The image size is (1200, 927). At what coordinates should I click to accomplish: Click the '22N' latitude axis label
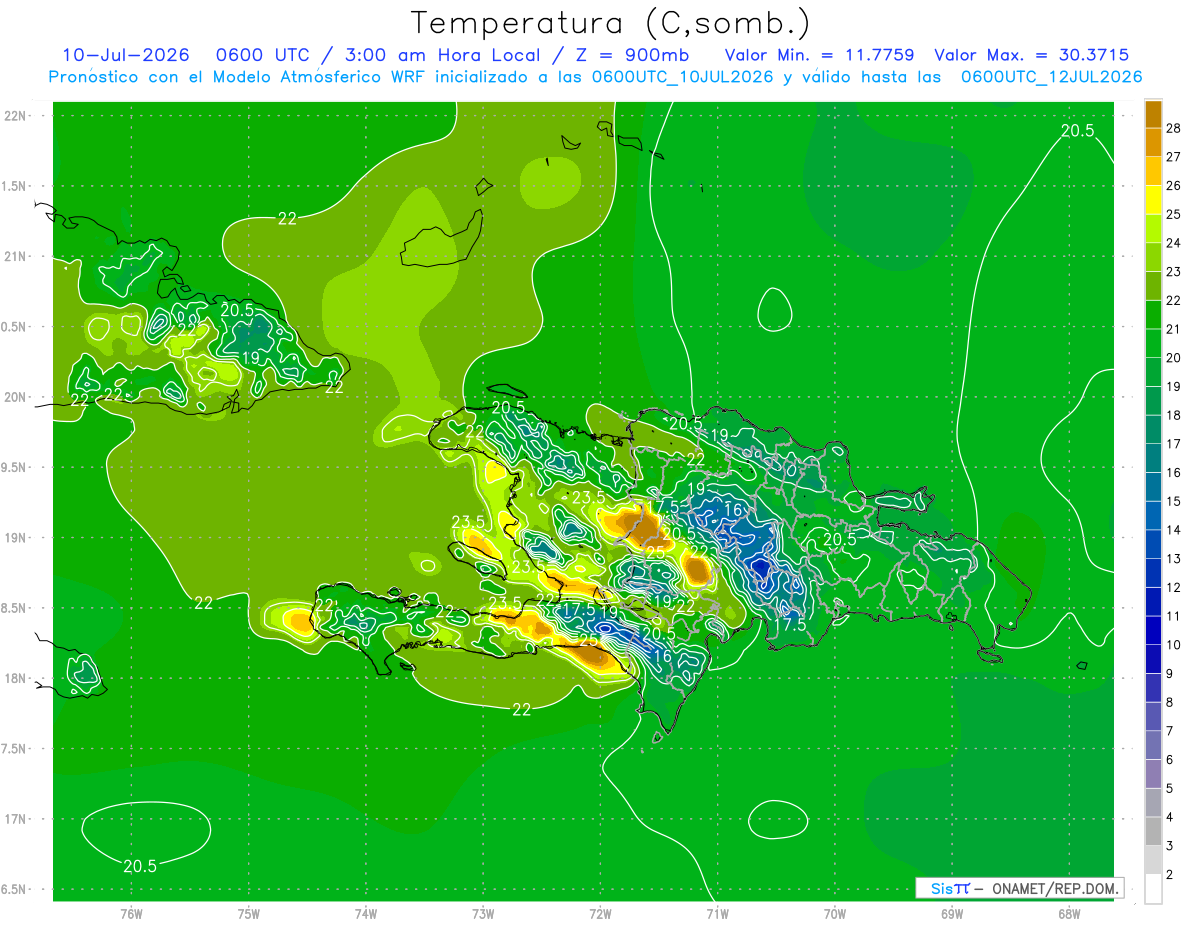tap(15, 116)
